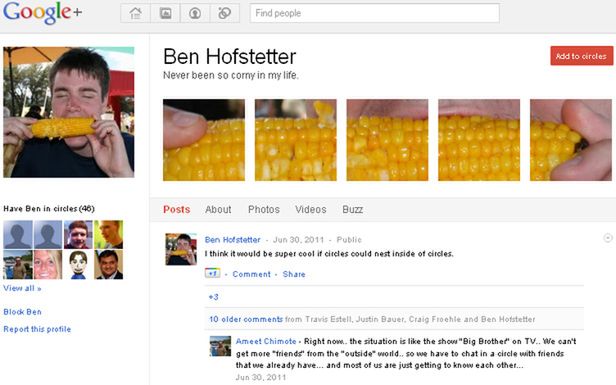Image resolution: width=616 pixels, height=385 pixels.
Task: Click blonde woman avatar in circles
Action: click(48, 265)
